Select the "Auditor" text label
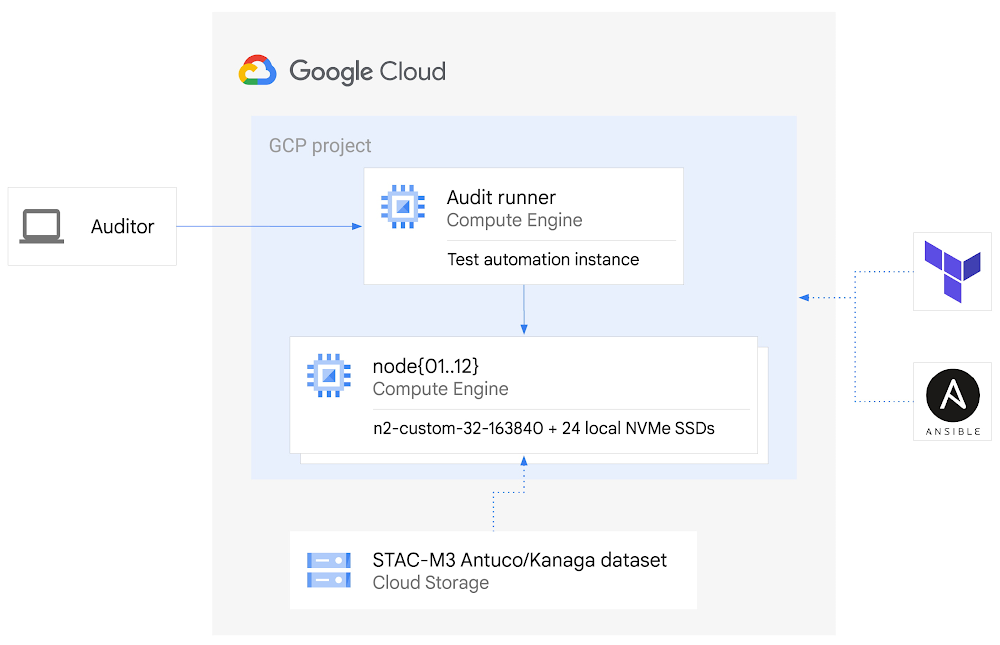The image size is (1000, 645). pos(122,227)
